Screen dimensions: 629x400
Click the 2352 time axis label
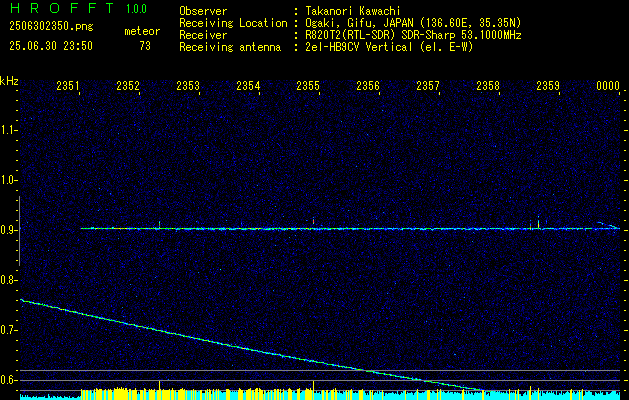pos(128,85)
